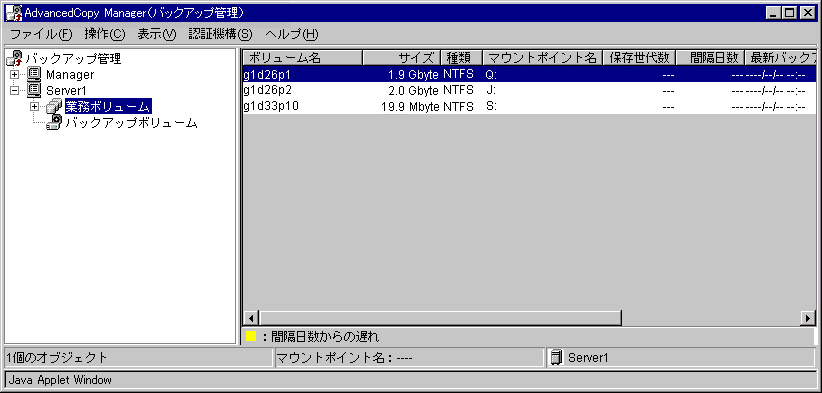Click the server icon in status bar
The width and height of the screenshot is (822, 393).
coord(555,358)
